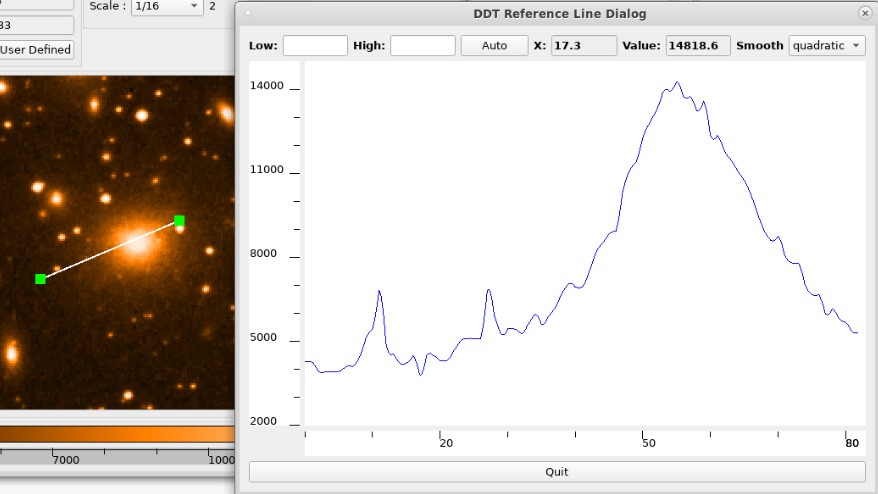The width and height of the screenshot is (878, 494).
Task: Click the upper-right green line endpoint handle
Action: pyautogui.click(x=179, y=220)
